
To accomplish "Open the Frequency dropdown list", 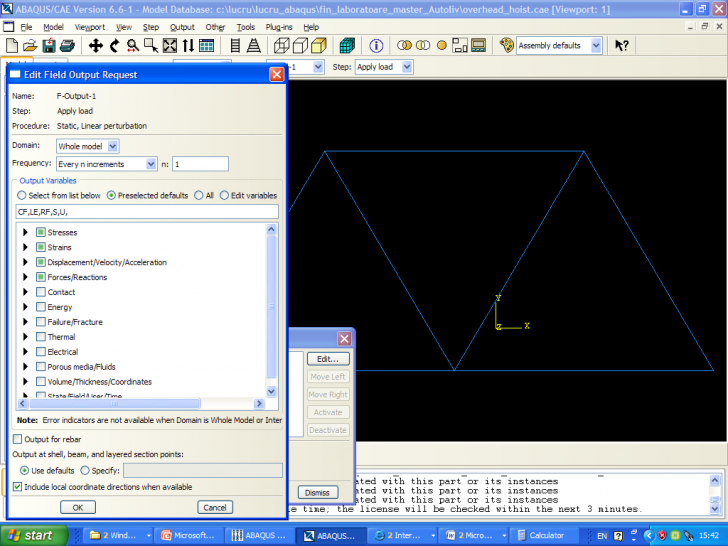I will pos(151,164).
